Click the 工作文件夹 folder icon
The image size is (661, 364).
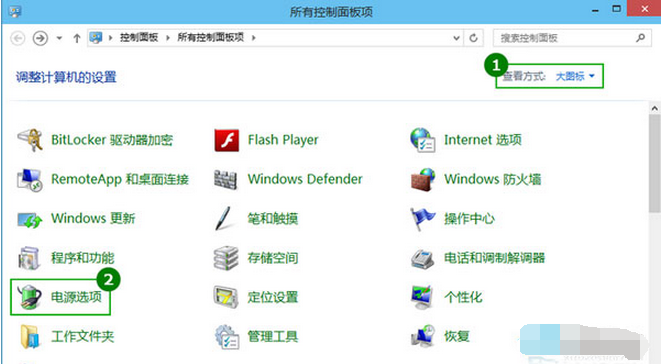pos(30,337)
